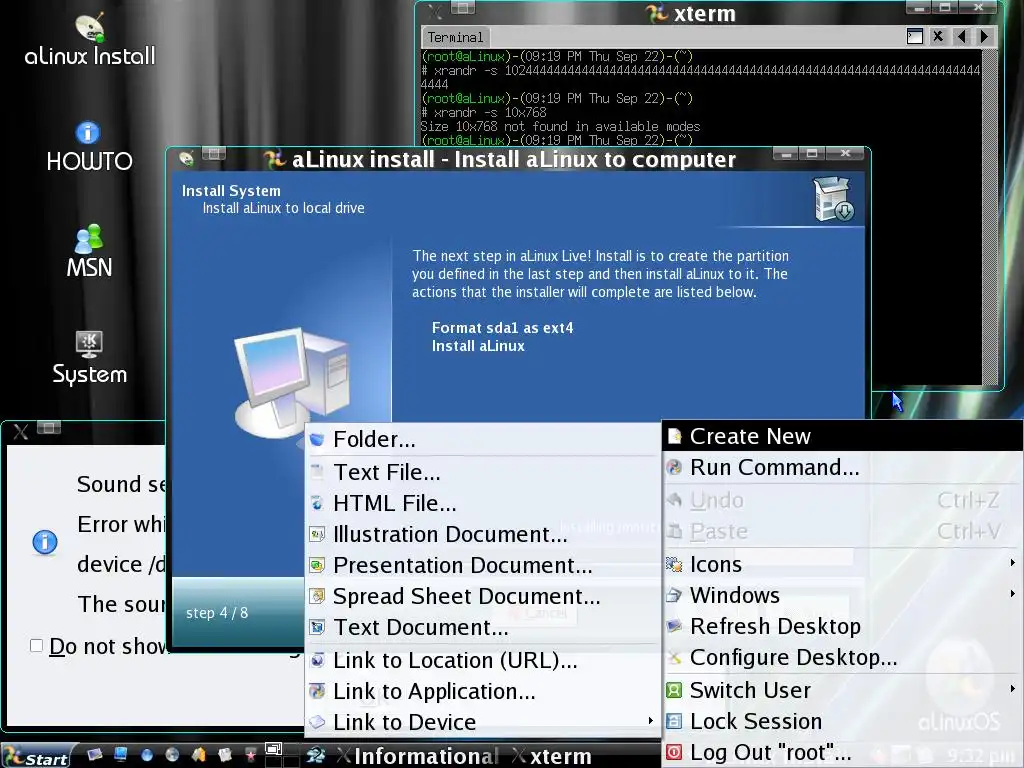Select the Terminal tab in xterm
1024x768 pixels.
point(455,37)
